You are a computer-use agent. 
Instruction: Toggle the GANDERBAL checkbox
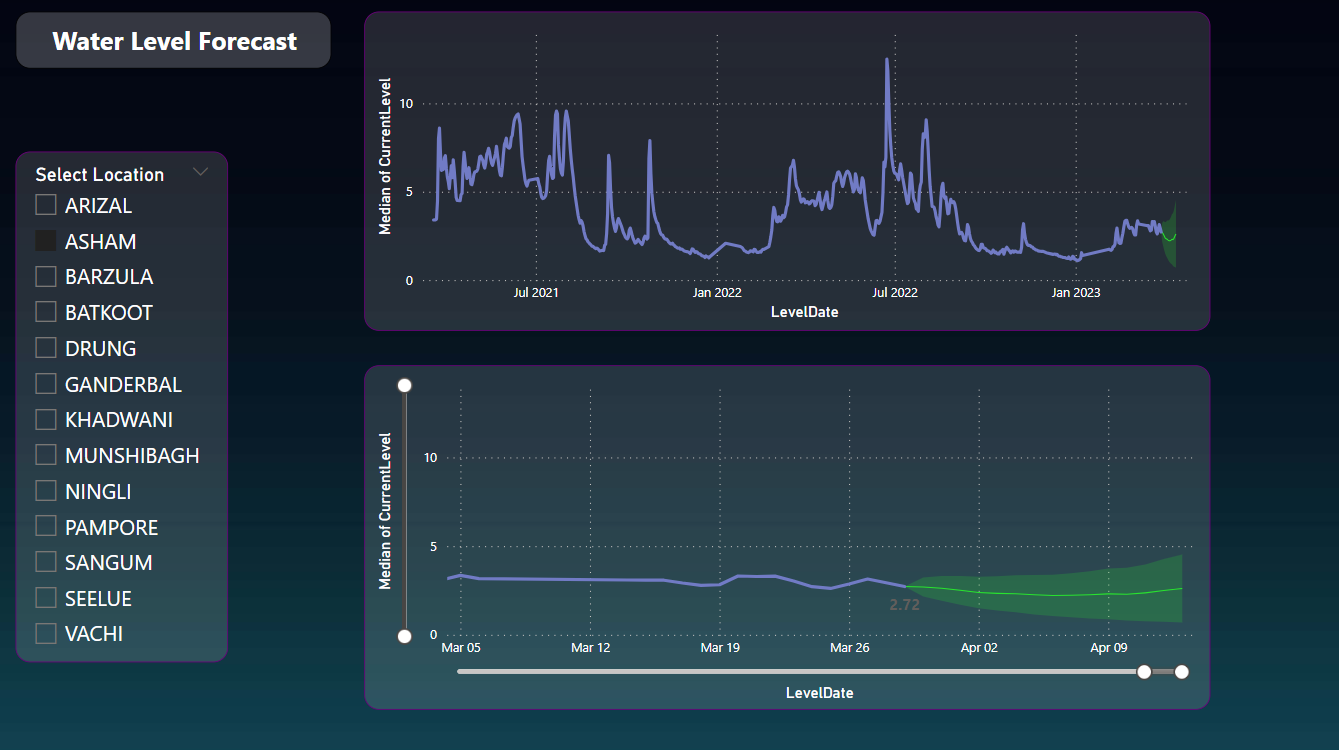[46, 384]
